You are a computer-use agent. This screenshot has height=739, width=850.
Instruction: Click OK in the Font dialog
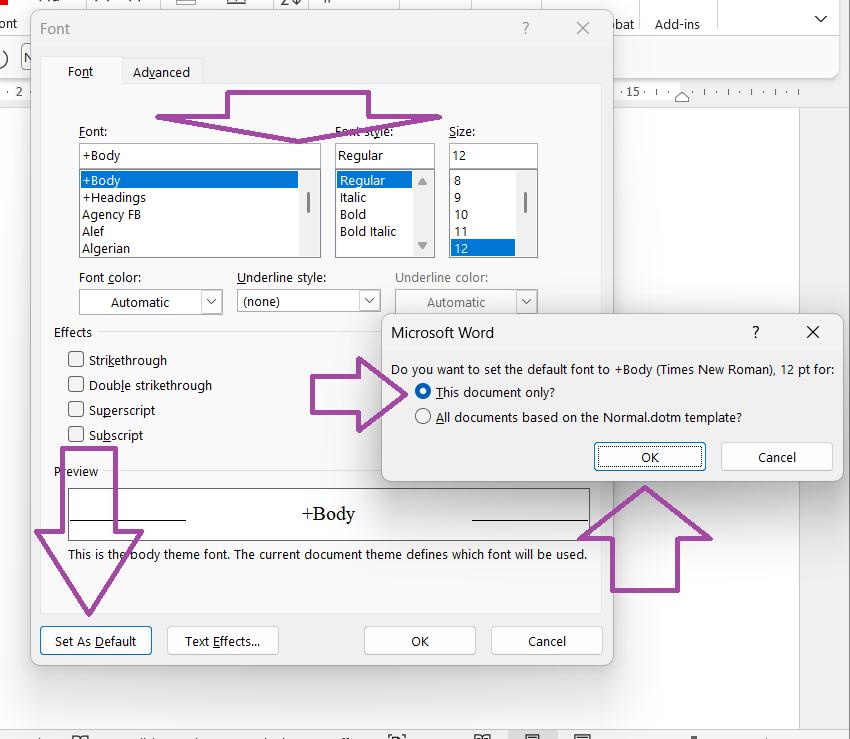(x=420, y=641)
